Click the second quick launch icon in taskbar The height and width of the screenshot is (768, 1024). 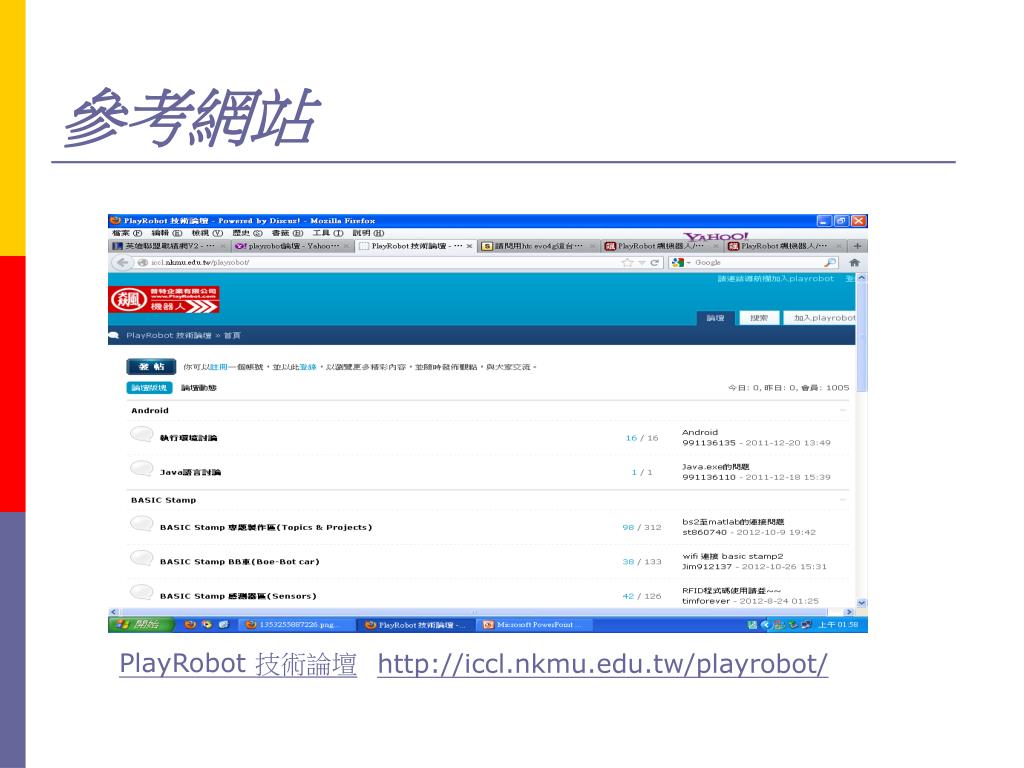(x=207, y=624)
